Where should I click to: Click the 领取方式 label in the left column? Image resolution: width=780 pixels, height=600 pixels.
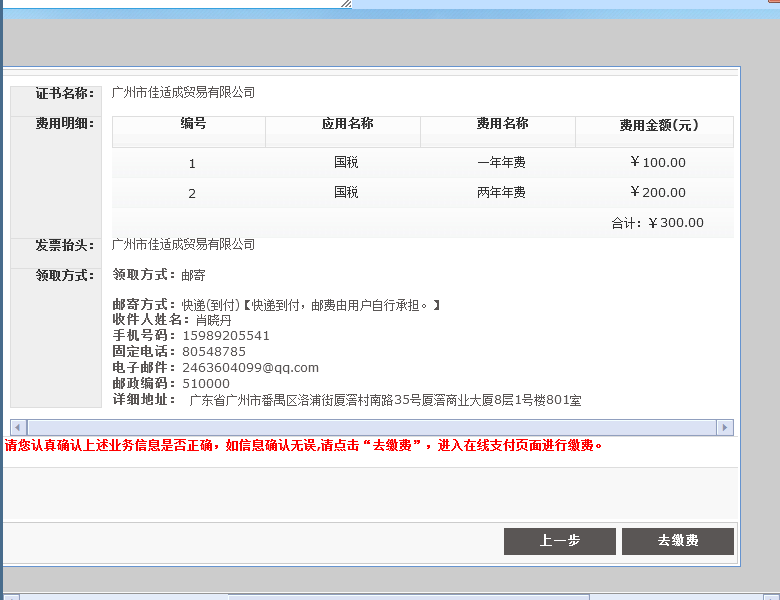pyautogui.click(x=64, y=275)
